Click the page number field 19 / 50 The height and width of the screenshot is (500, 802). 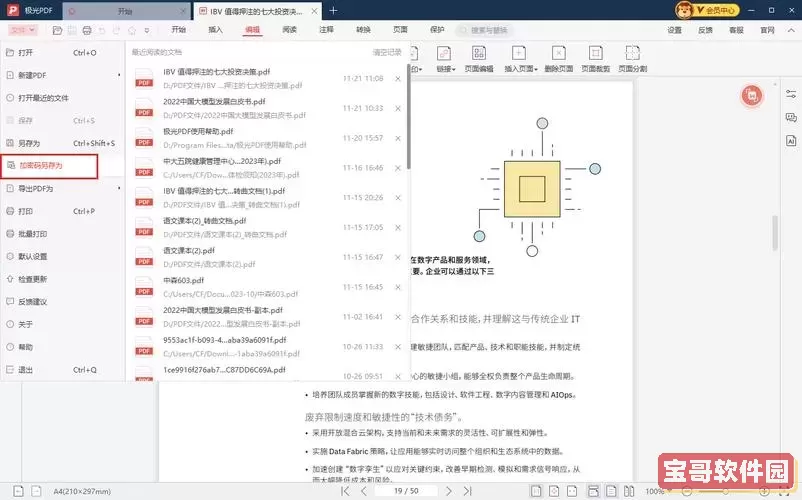406,491
